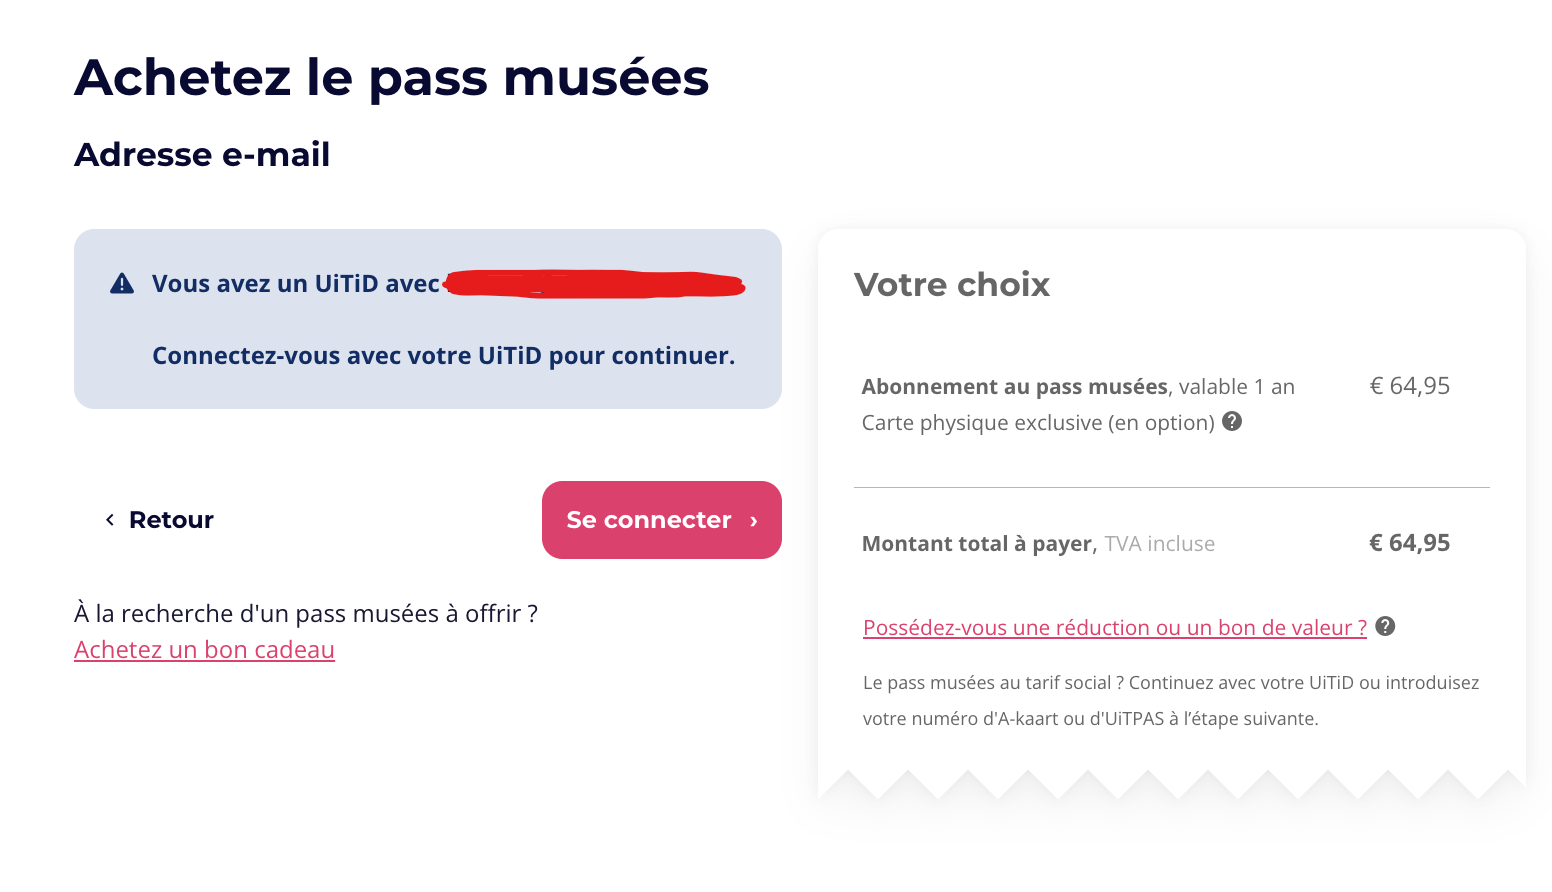This screenshot has height=892, width=1552.
Task: Click the left chevron beside Retour
Action: point(109,520)
